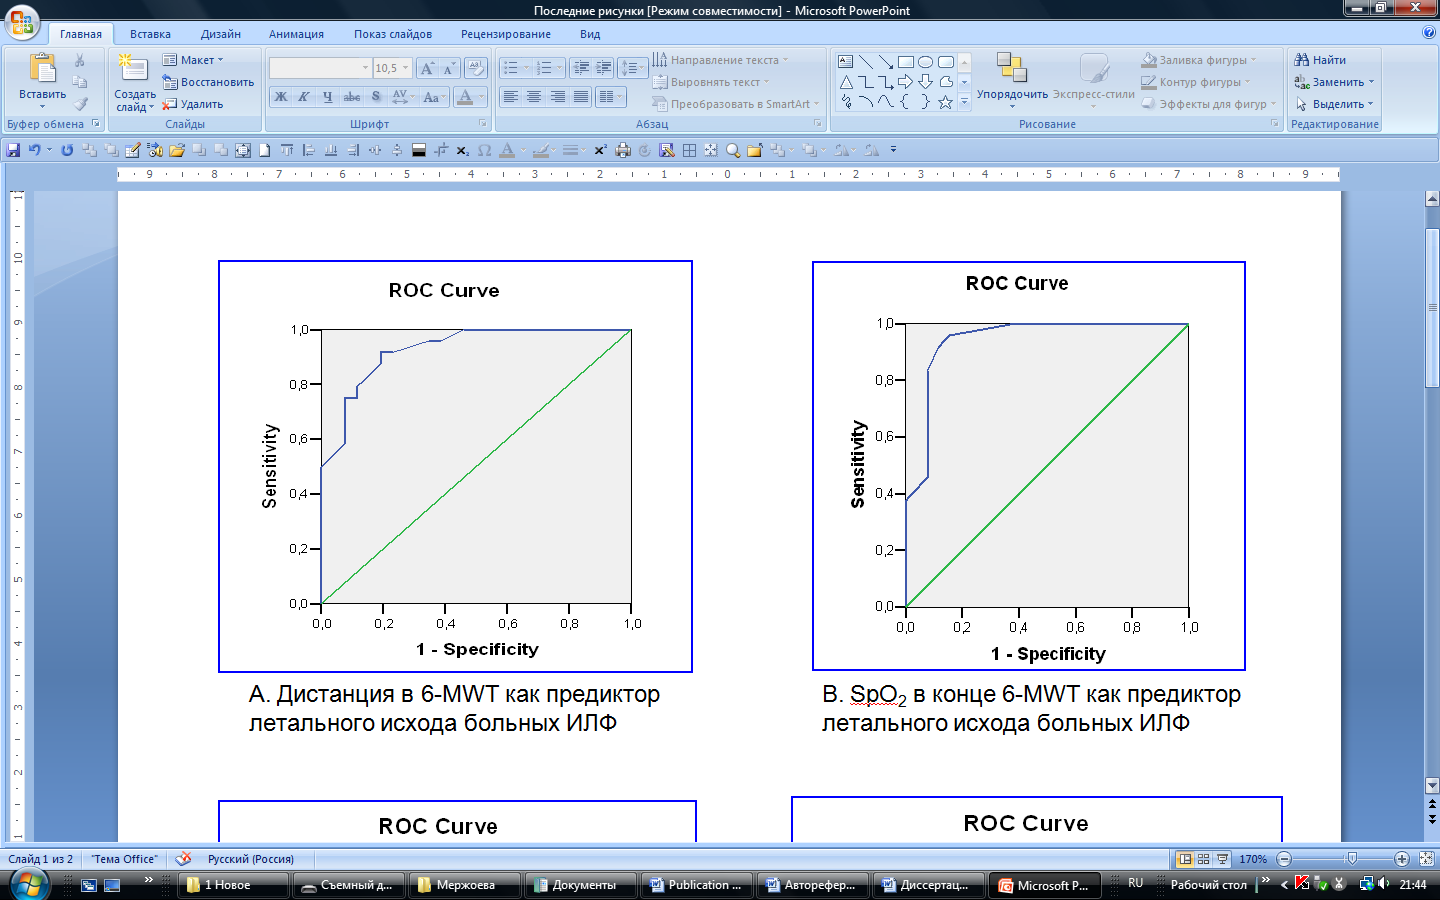Decrease list indent level
This screenshot has height=900, width=1440.
coord(581,68)
